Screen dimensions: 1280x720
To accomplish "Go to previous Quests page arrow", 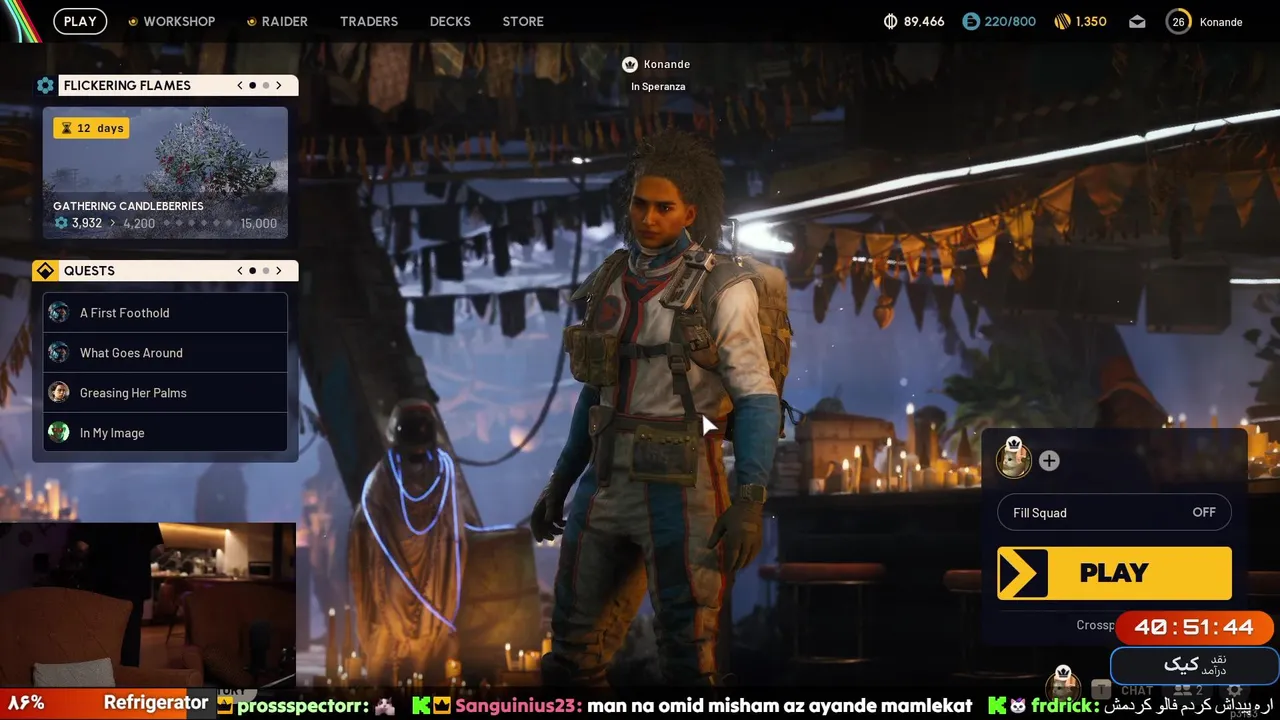I will (240, 271).
